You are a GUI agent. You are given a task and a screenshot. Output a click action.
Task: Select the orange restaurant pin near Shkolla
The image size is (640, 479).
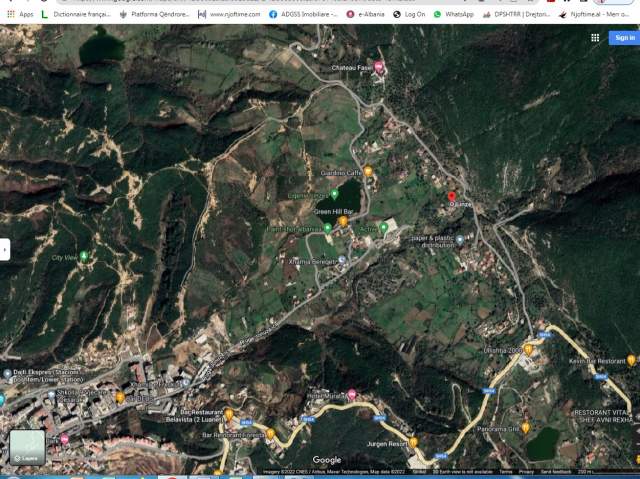pyautogui.click(x=120, y=397)
